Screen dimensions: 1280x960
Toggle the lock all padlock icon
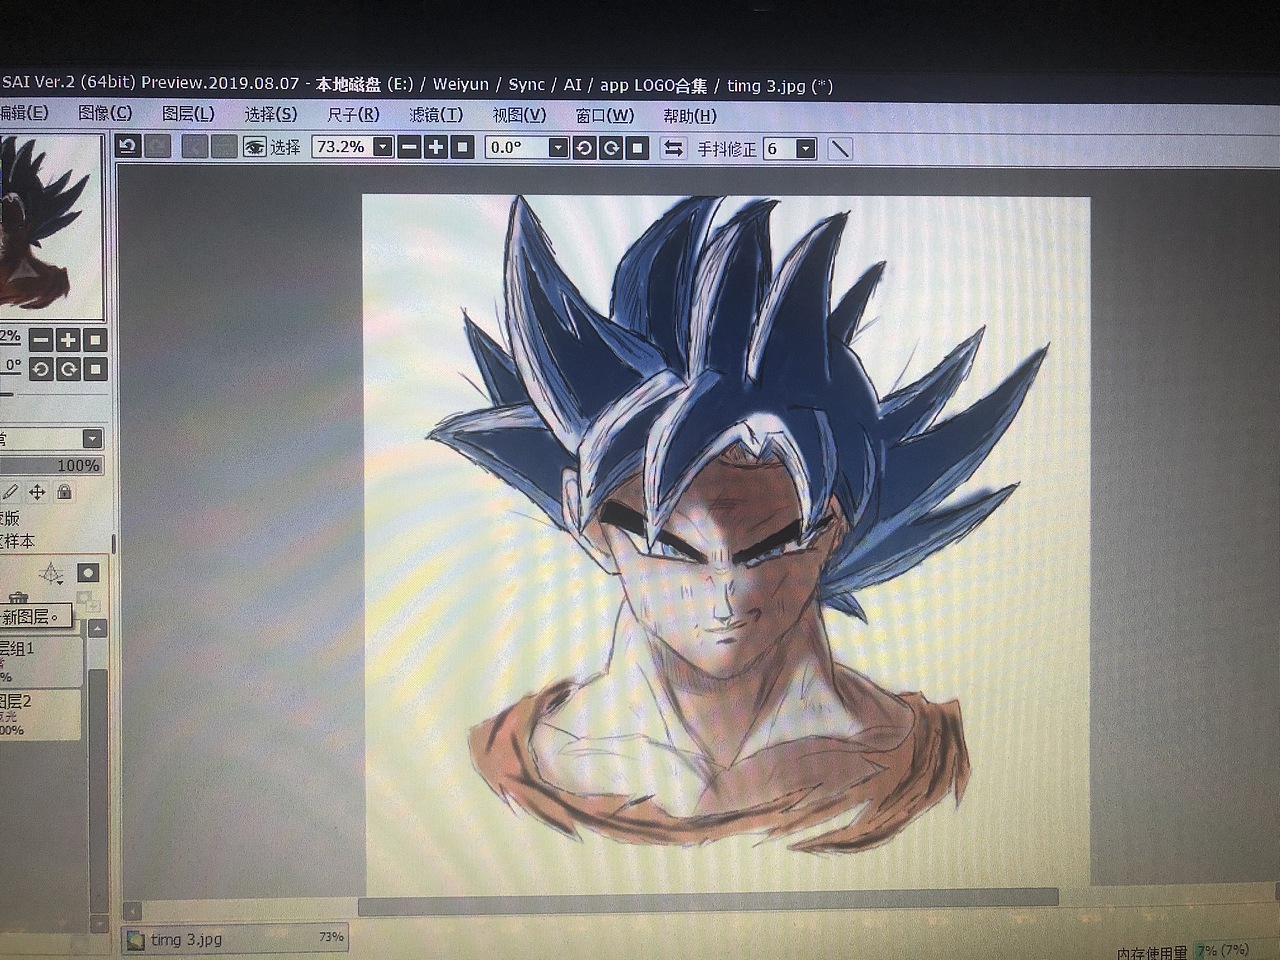click(x=64, y=492)
